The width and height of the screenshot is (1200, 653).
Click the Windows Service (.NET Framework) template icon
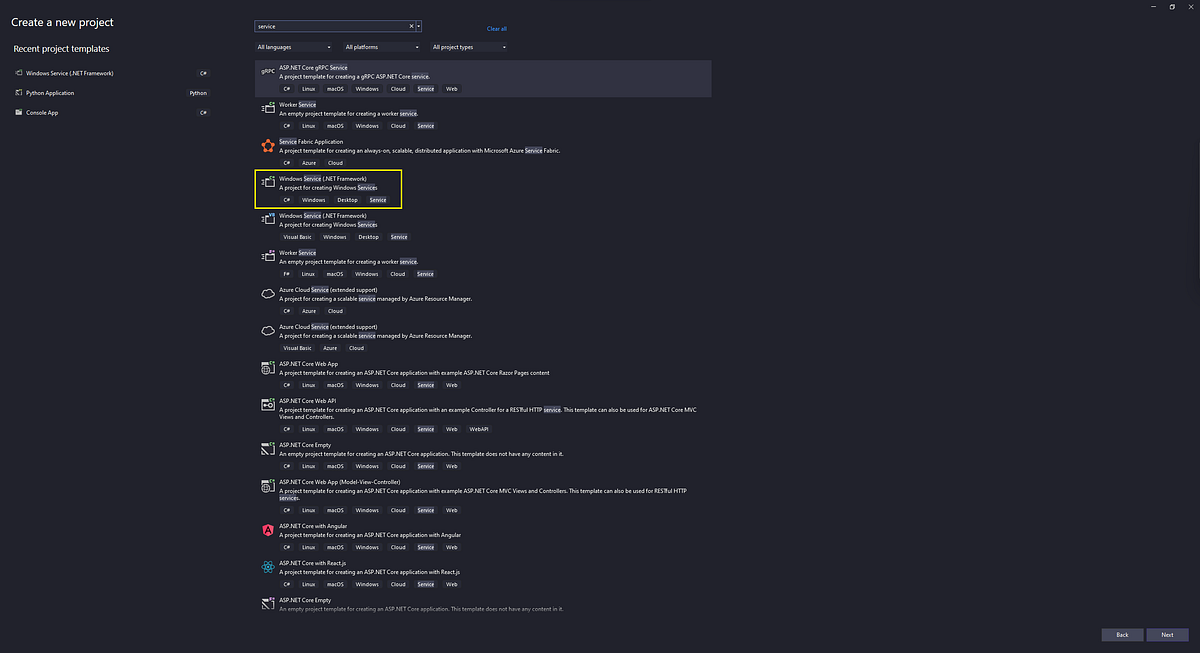coord(267,183)
